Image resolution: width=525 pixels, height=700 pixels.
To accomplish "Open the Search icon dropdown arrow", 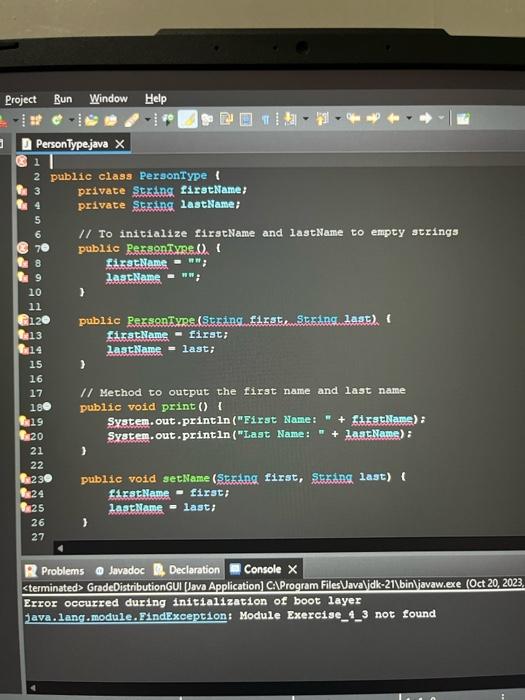I will 147,120.
